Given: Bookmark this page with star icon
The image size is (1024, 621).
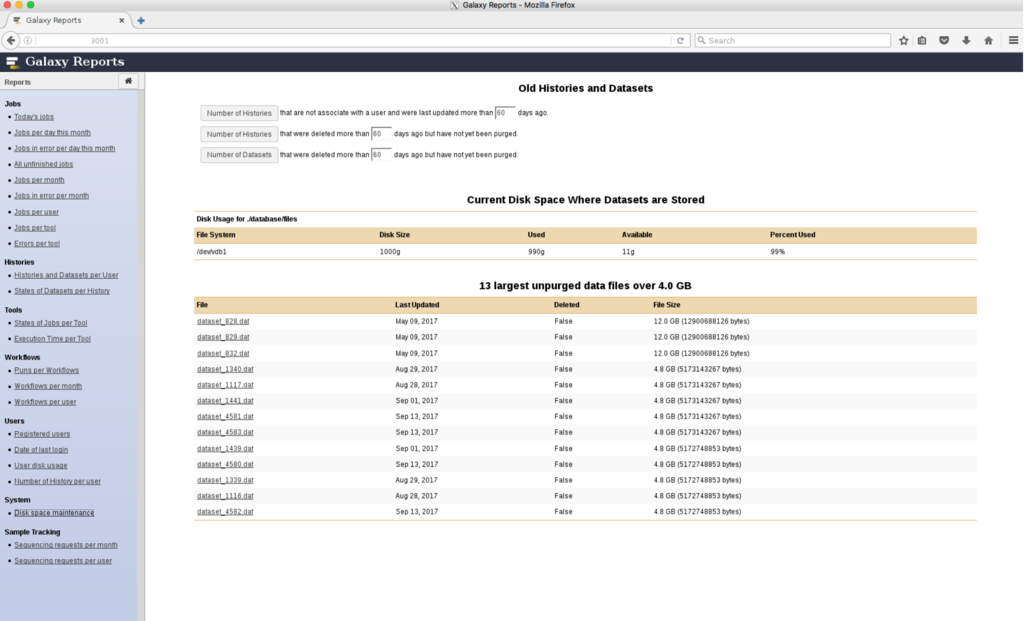Looking at the screenshot, I should [x=903, y=40].
